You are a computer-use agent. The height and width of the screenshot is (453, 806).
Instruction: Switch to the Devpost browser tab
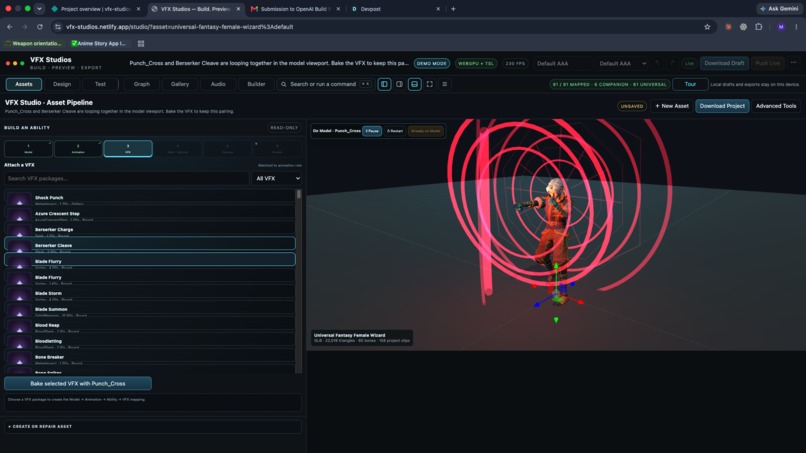[x=395, y=9]
